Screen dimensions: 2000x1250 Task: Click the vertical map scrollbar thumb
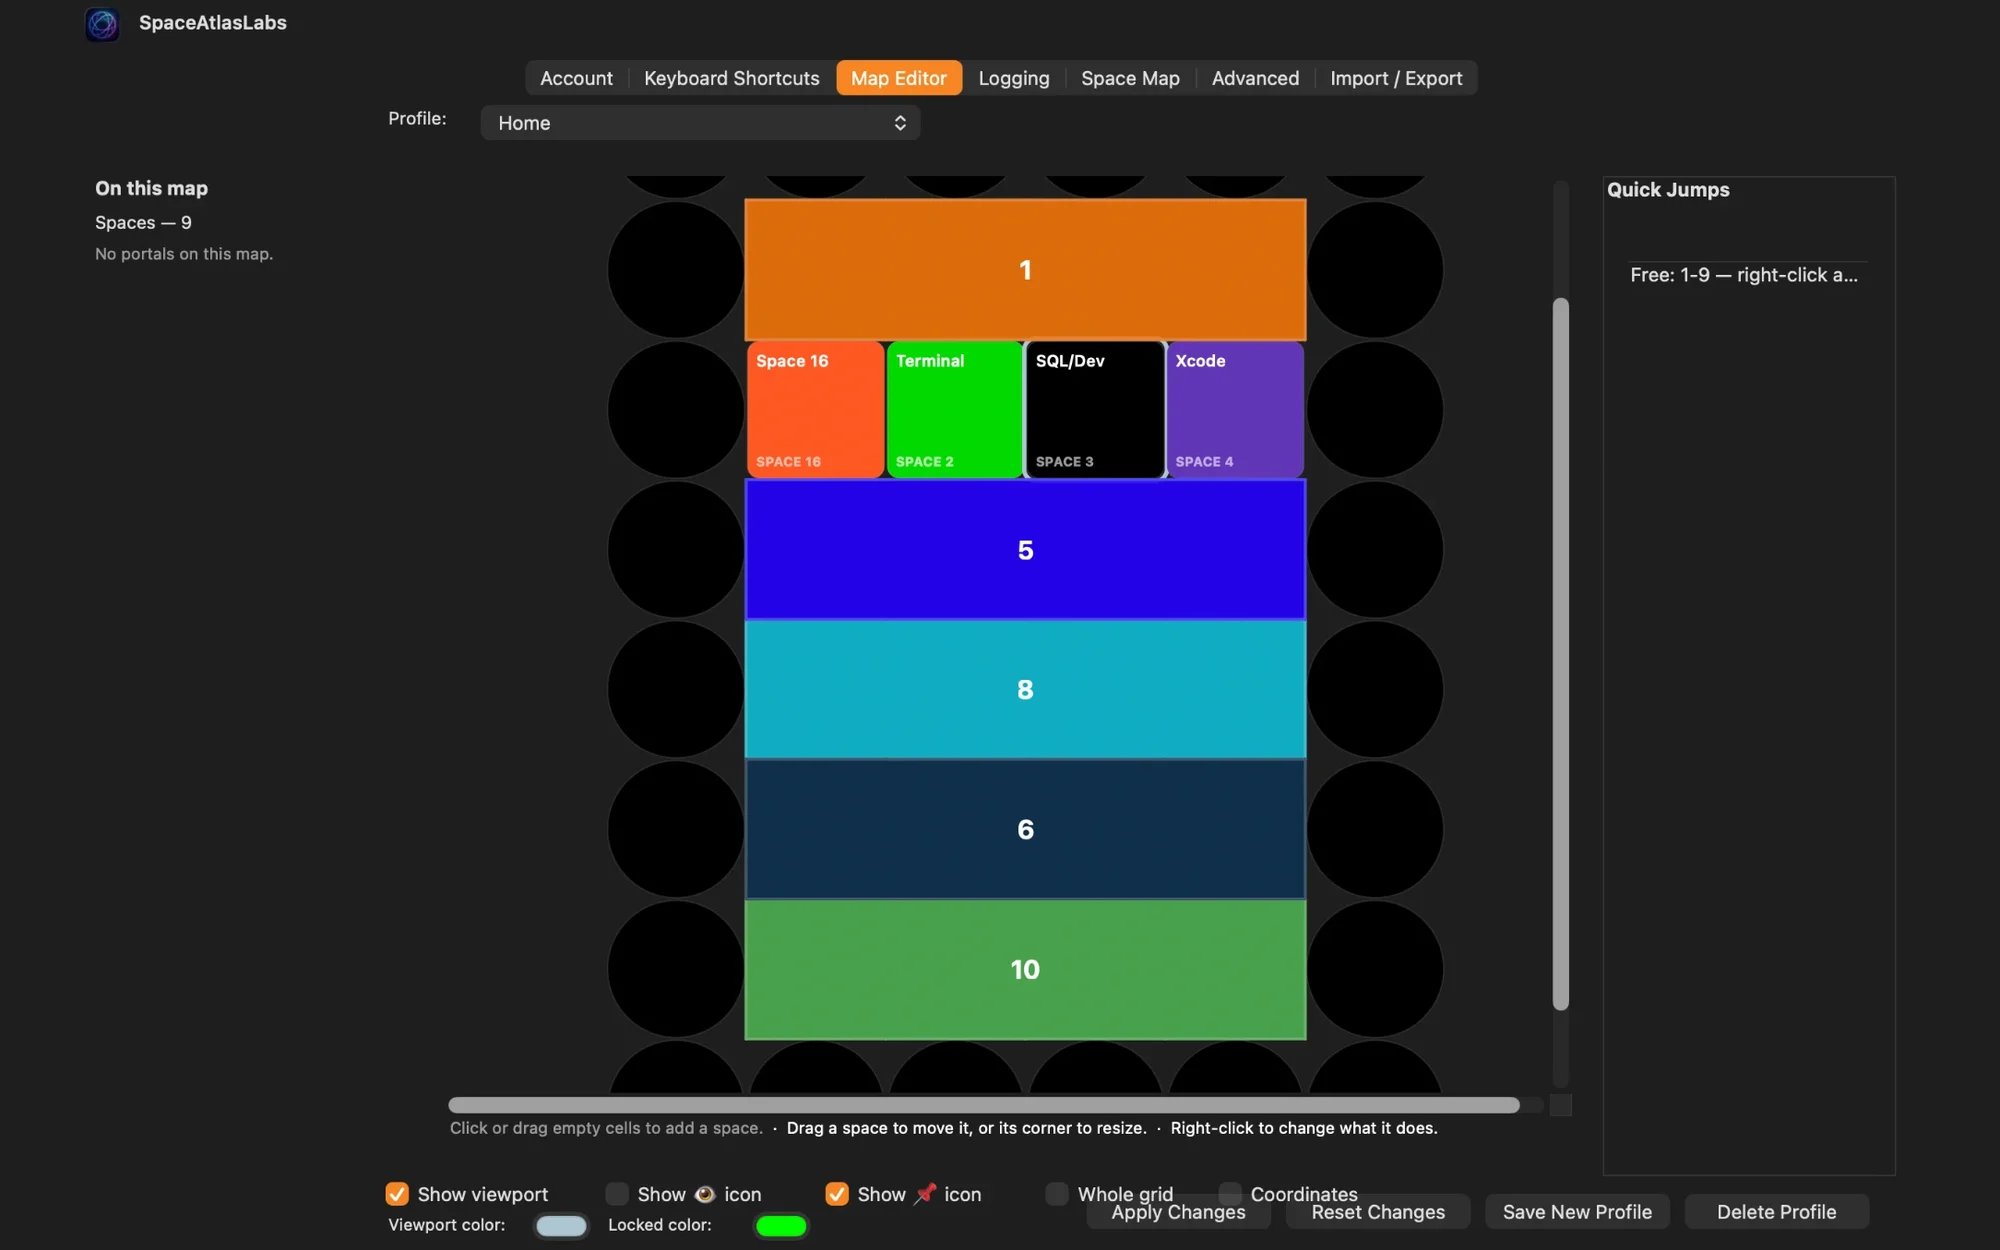click(x=1560, y=654)
